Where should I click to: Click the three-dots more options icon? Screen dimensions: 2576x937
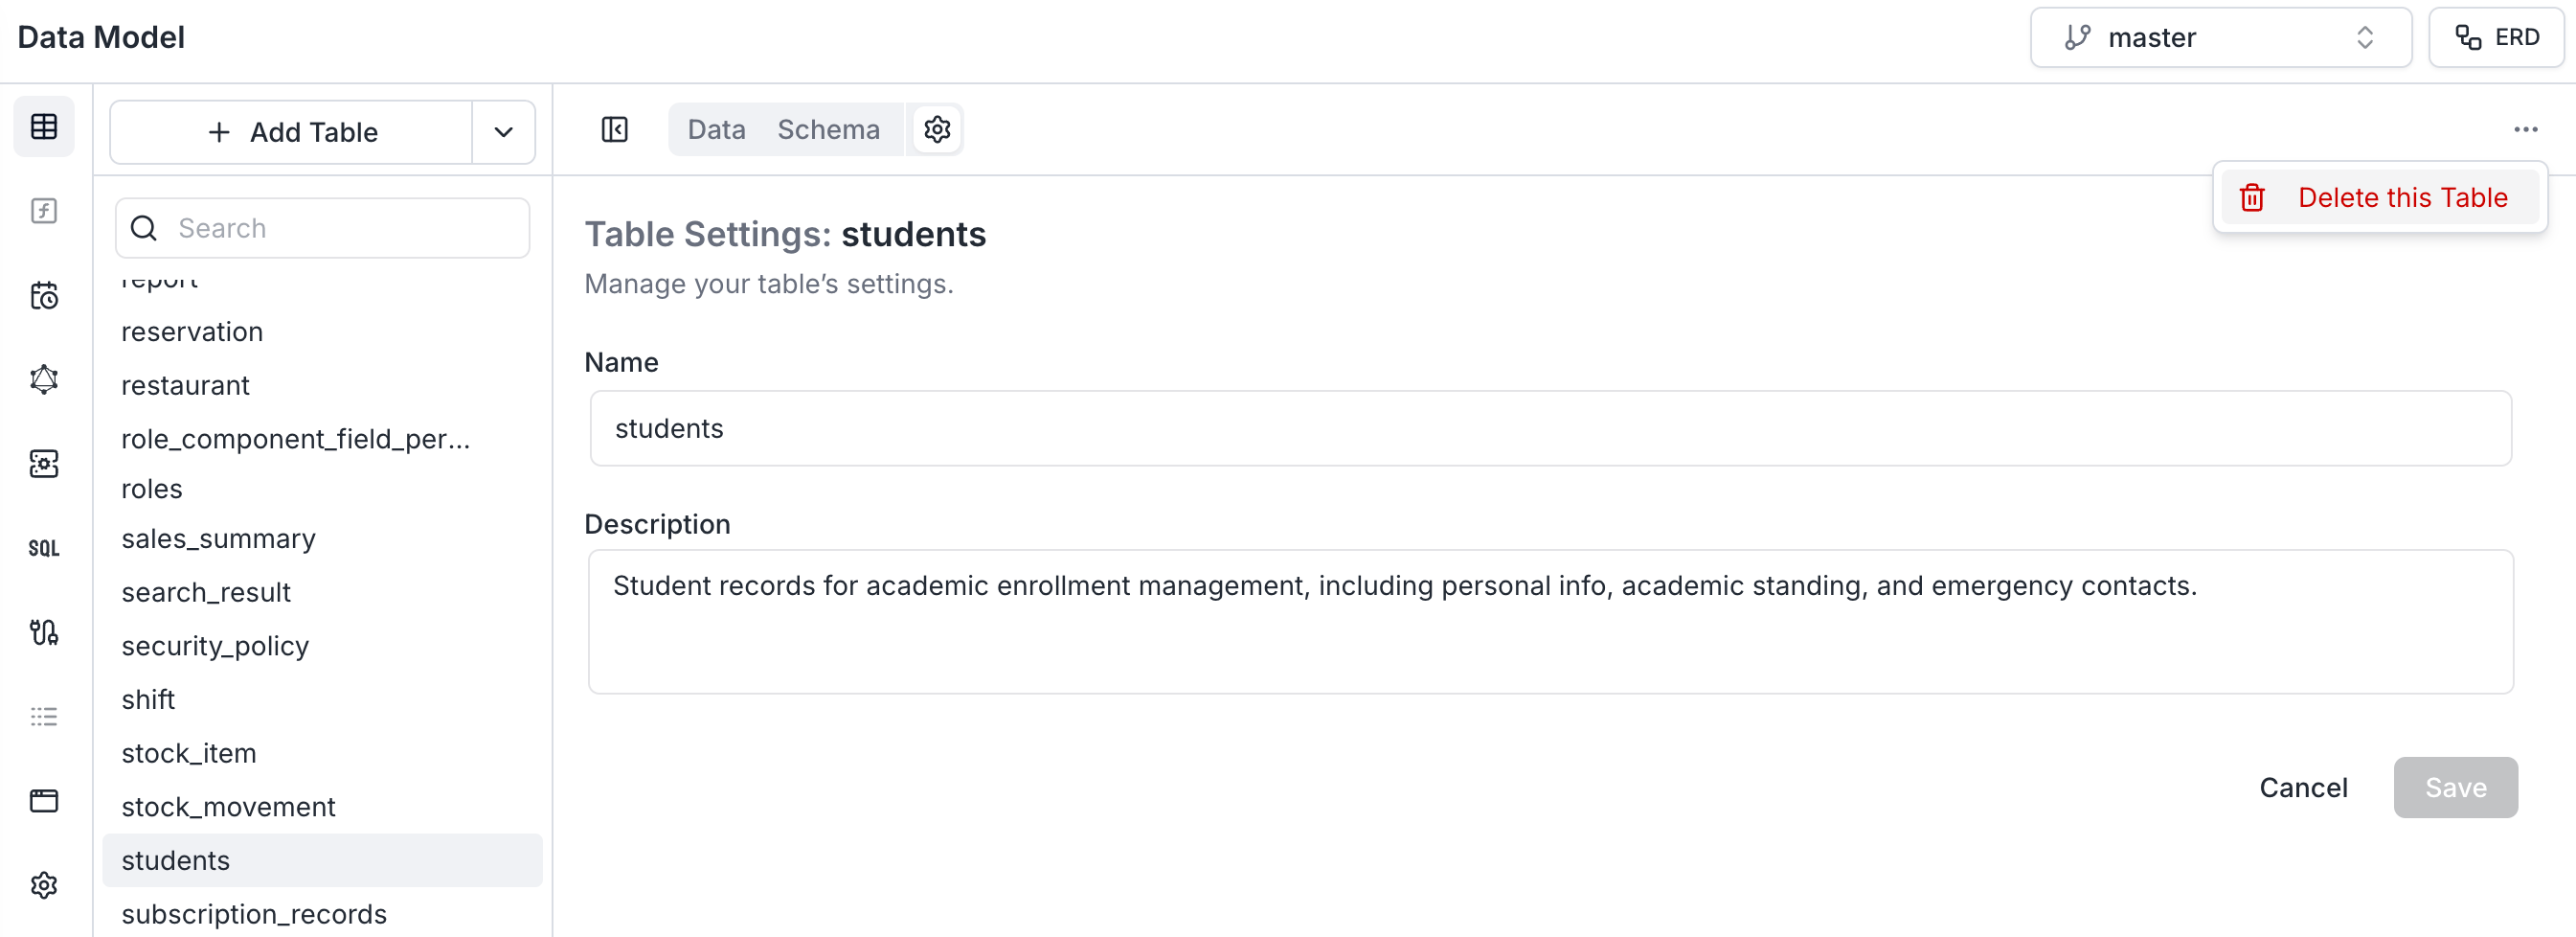pos(2526,130)
